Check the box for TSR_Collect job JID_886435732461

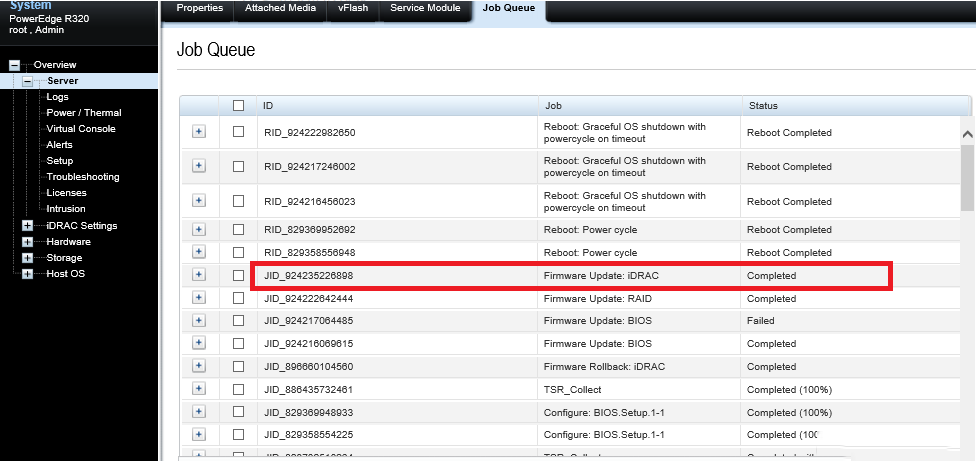coord(238,389)
